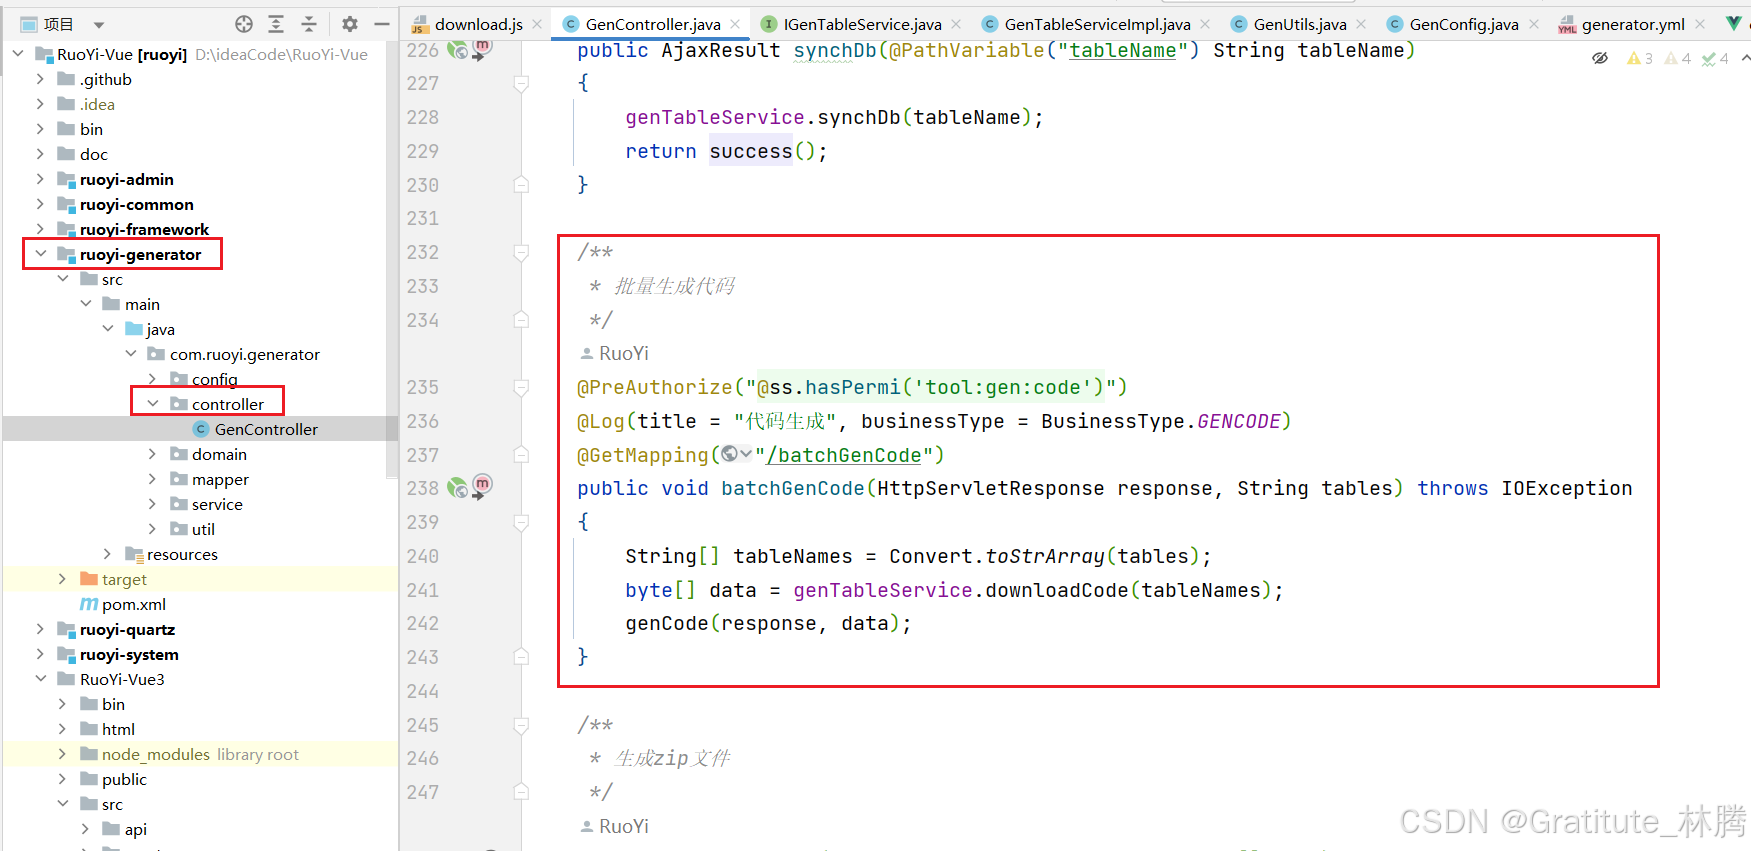The width and height of the screenshot is (1751, 851).
Task: Switch to the GenUtils.java tab
Action: click(x=1300, y=24)
